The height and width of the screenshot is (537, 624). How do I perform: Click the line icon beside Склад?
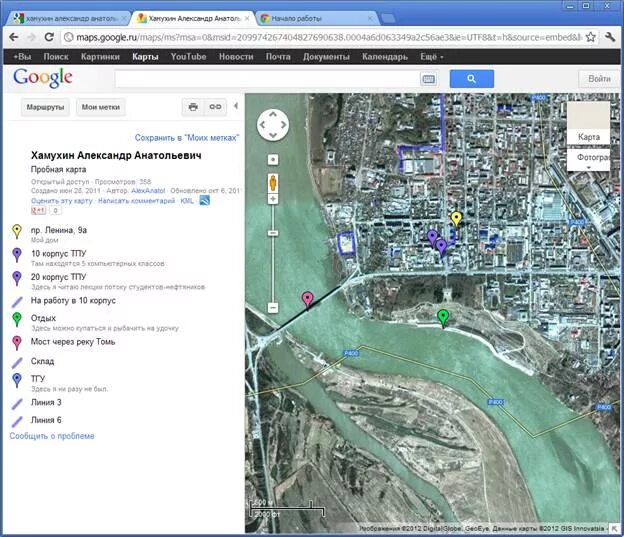[17, 363]
